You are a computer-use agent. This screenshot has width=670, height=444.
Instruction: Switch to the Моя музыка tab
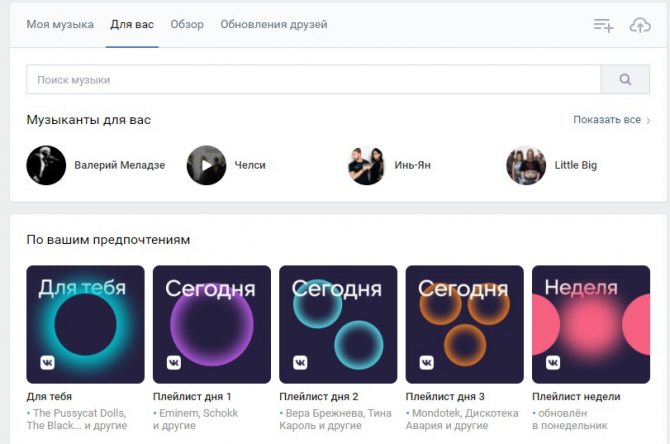point(60,24)
